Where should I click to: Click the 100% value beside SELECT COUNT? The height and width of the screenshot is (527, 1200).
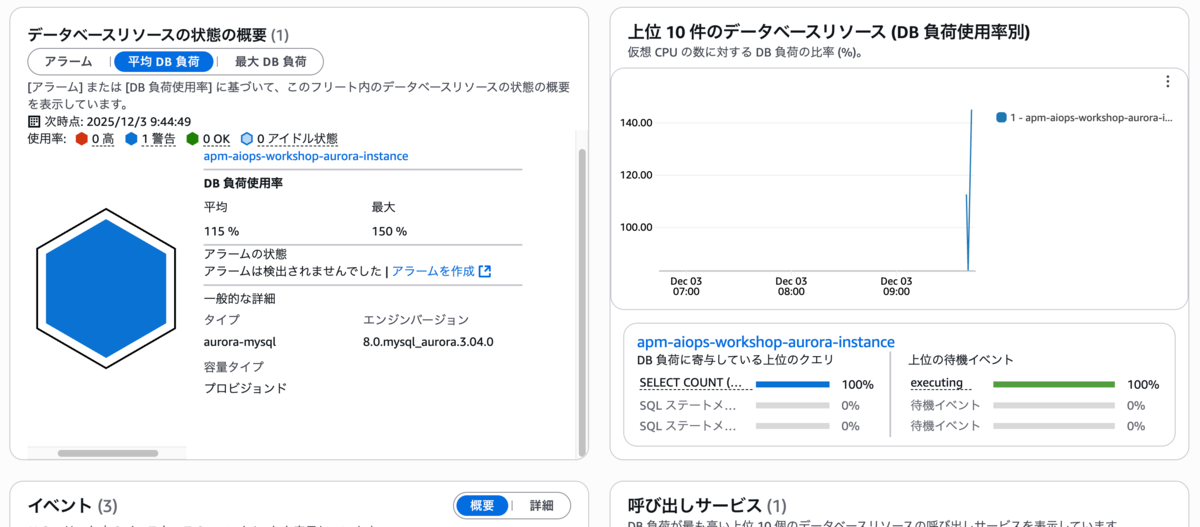point(858,384)
